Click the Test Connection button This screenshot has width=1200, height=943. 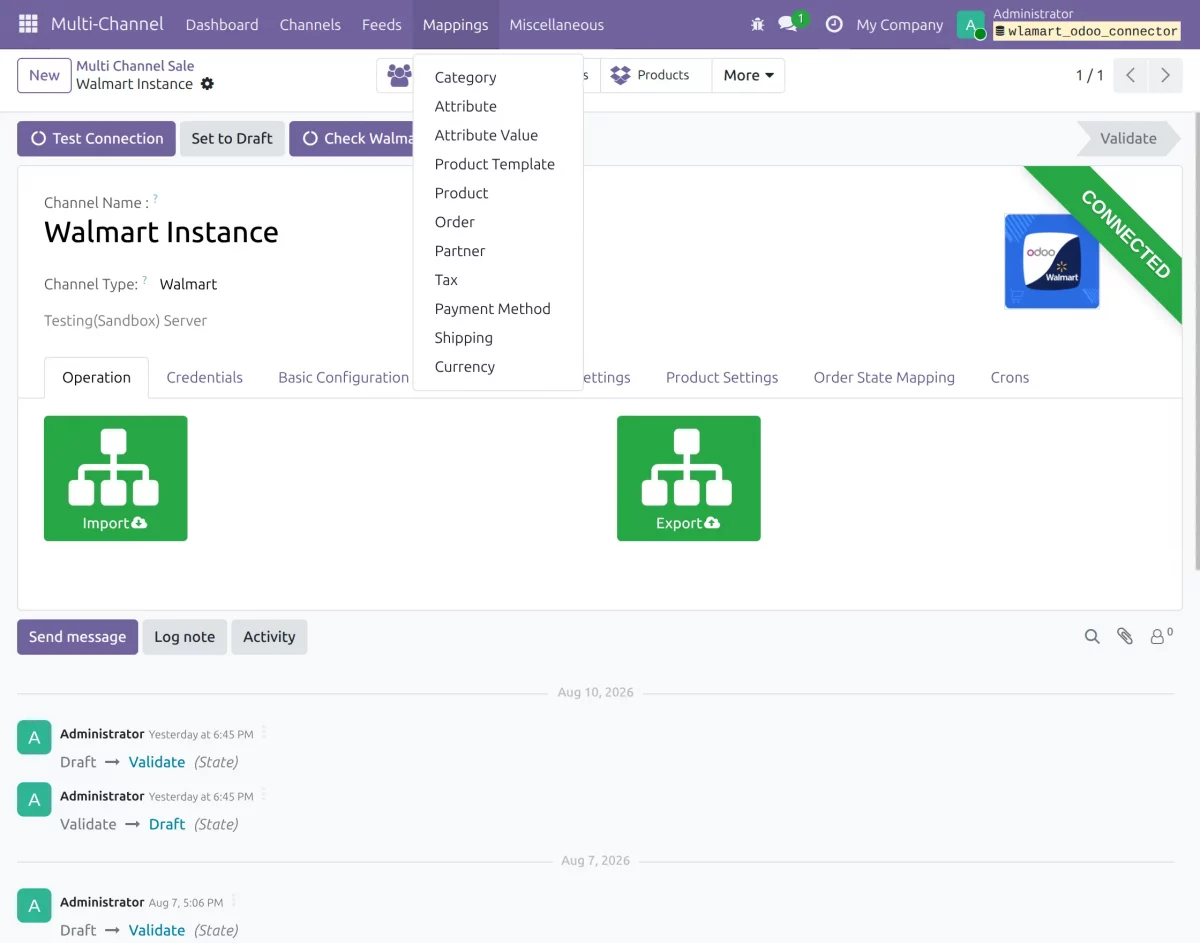coord(96,138)
